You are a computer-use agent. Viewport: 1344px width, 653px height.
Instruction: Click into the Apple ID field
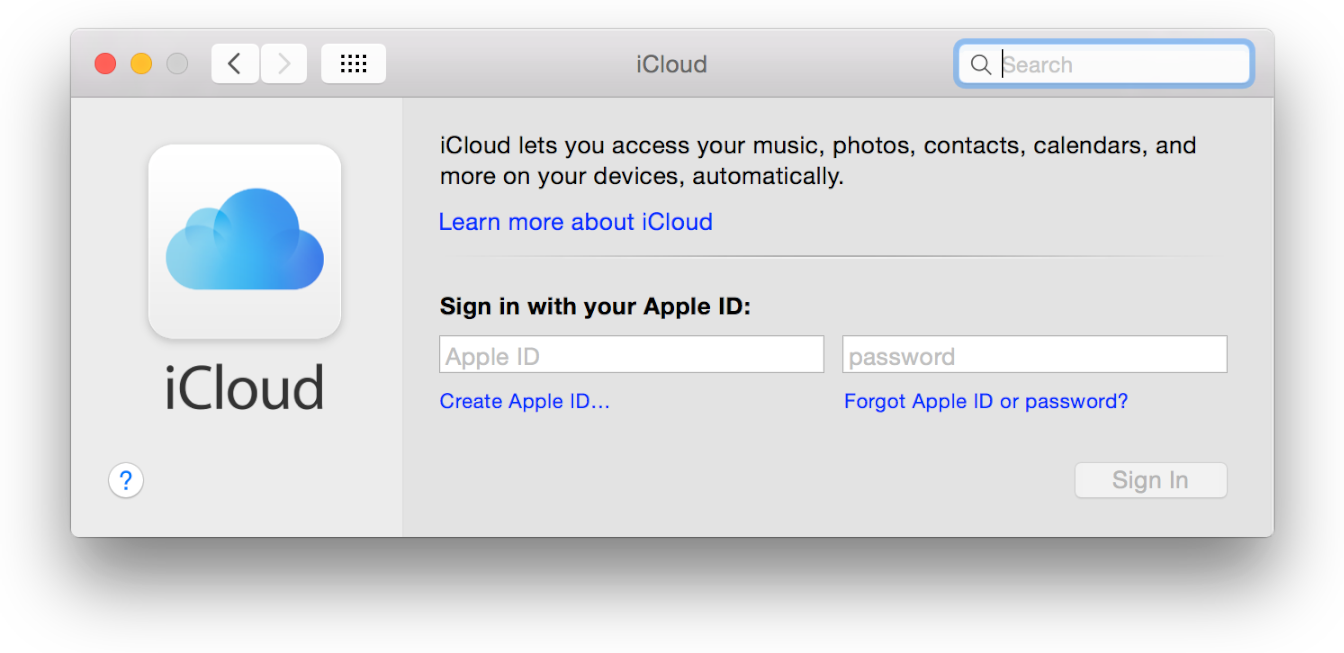point(631,355)
